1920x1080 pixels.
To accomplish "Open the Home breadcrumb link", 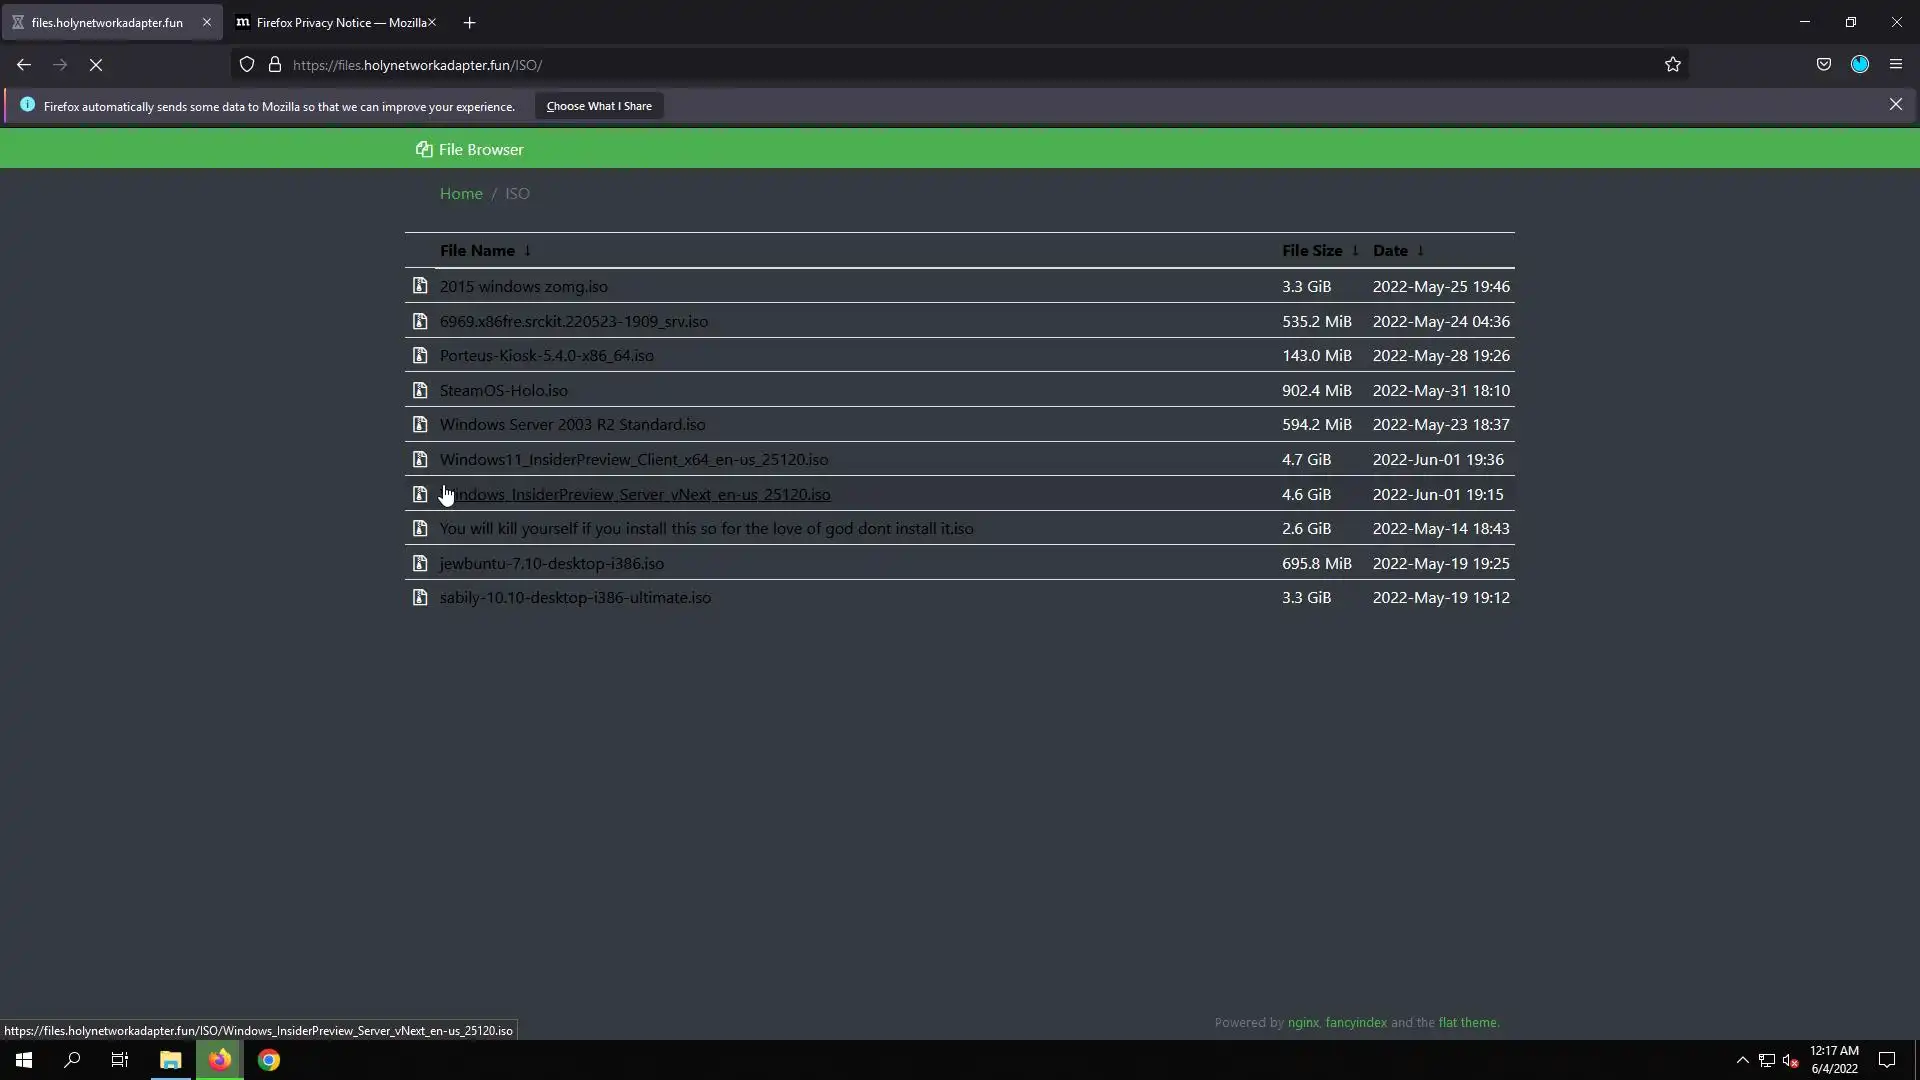I will [x=461, y=194].
